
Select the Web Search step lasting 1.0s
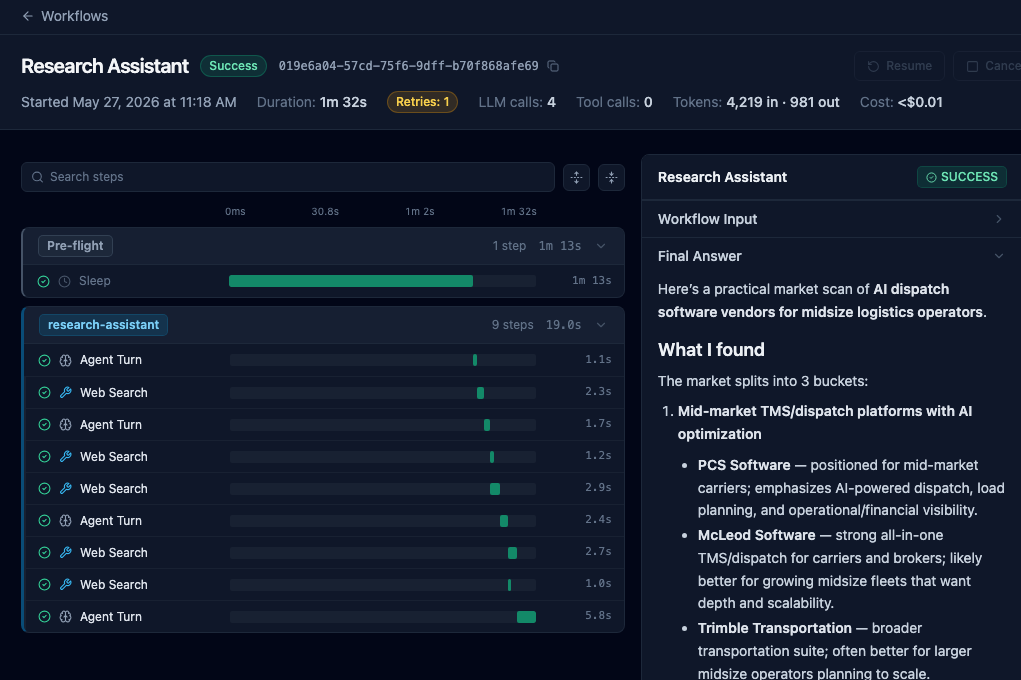(324, 584)
